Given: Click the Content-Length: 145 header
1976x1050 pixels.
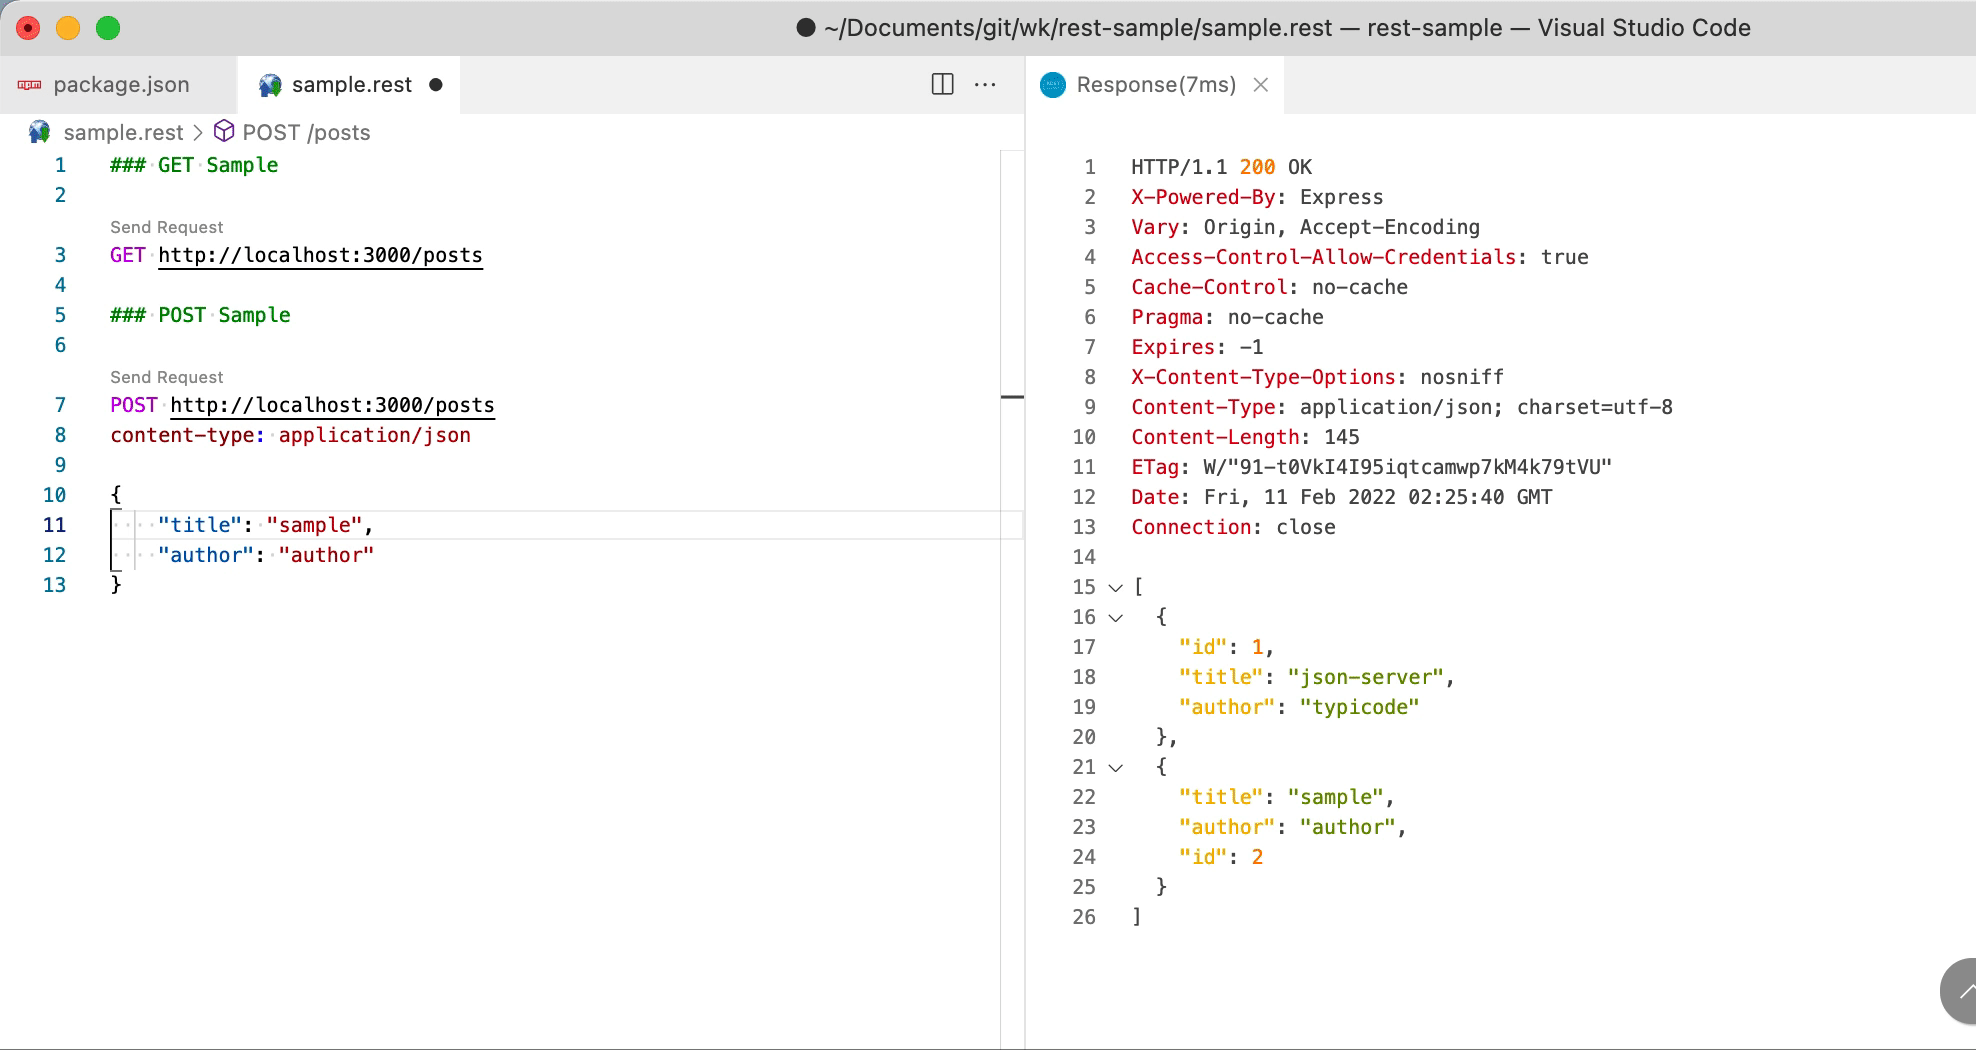Looking at the screenshot, I should coord(1245,437).
